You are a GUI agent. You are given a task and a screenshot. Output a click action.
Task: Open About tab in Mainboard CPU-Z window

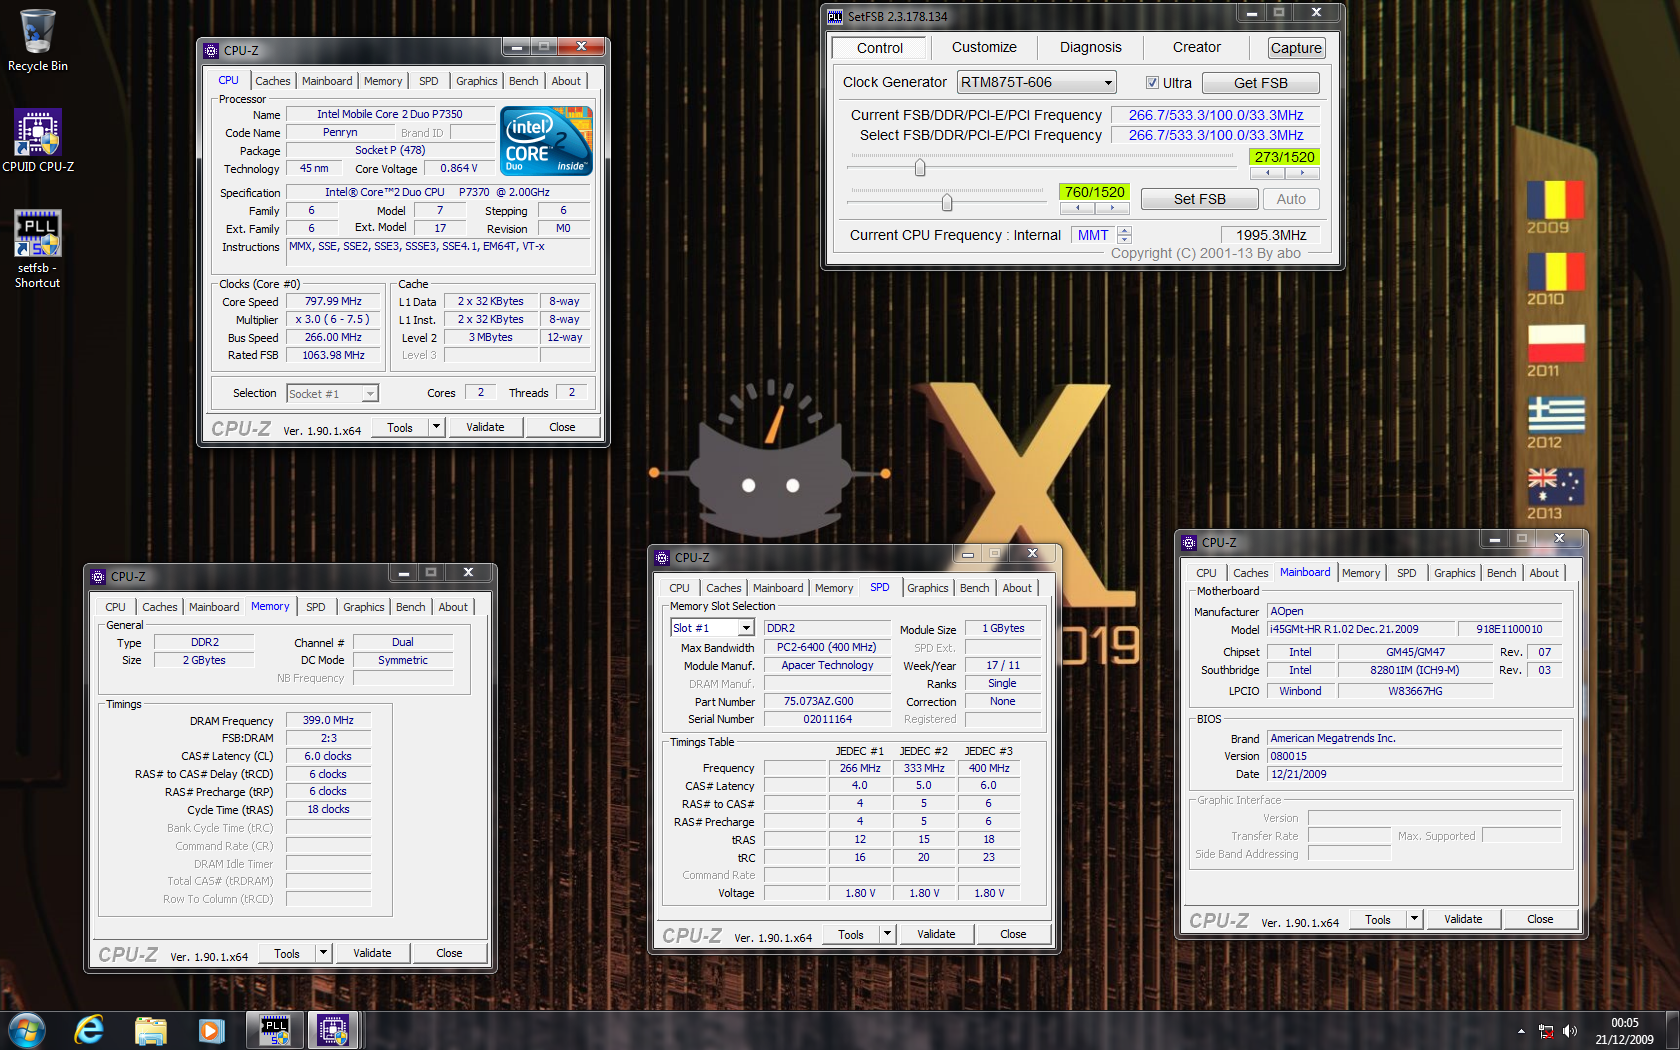[x=1543, y=573]
